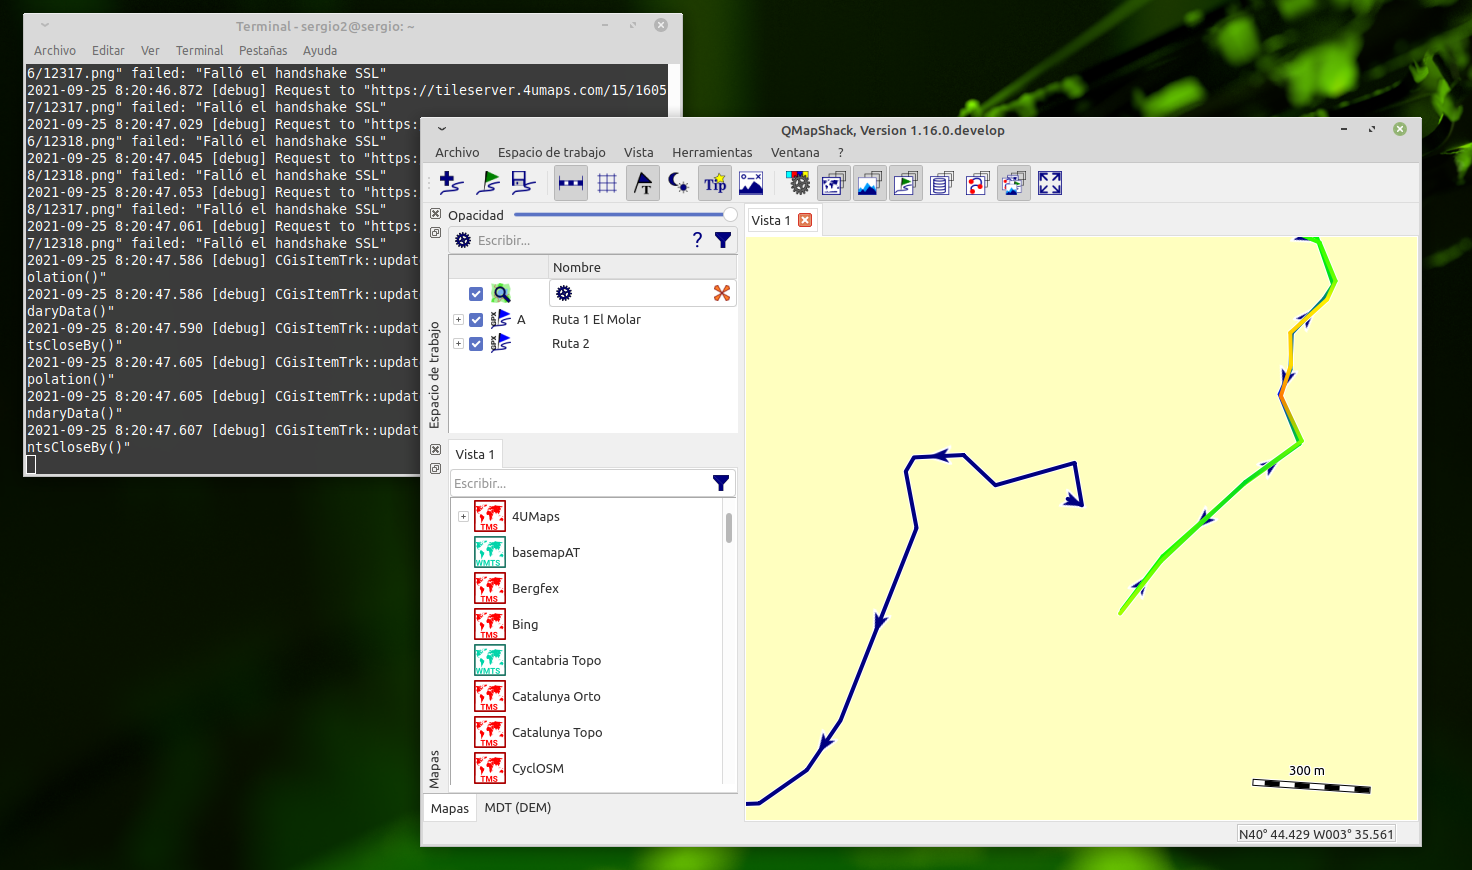
Task: Switch to the MDT (DEM) tab
Action: [x=517, y=807]
